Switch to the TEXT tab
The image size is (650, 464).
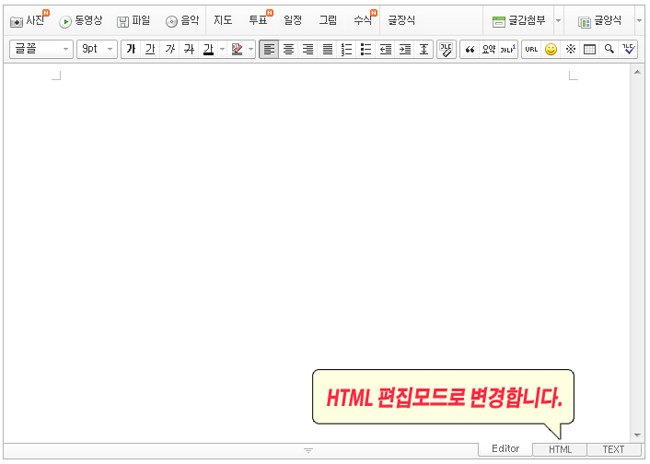pyautogui.click(x=614, y=449)
